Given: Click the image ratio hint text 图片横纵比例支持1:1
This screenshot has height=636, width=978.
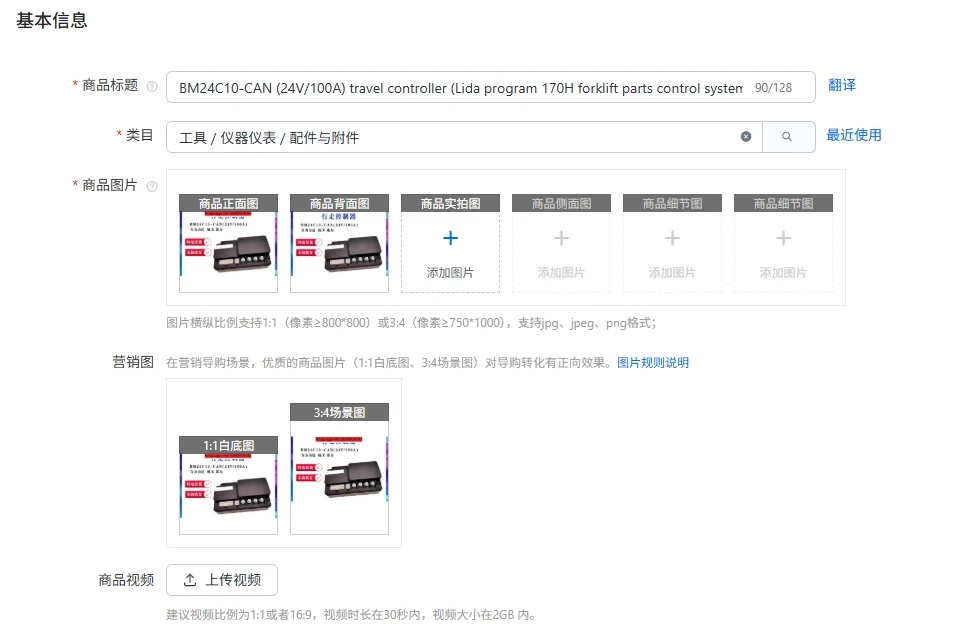Looking at the screenshot, I should click(411, 323).
